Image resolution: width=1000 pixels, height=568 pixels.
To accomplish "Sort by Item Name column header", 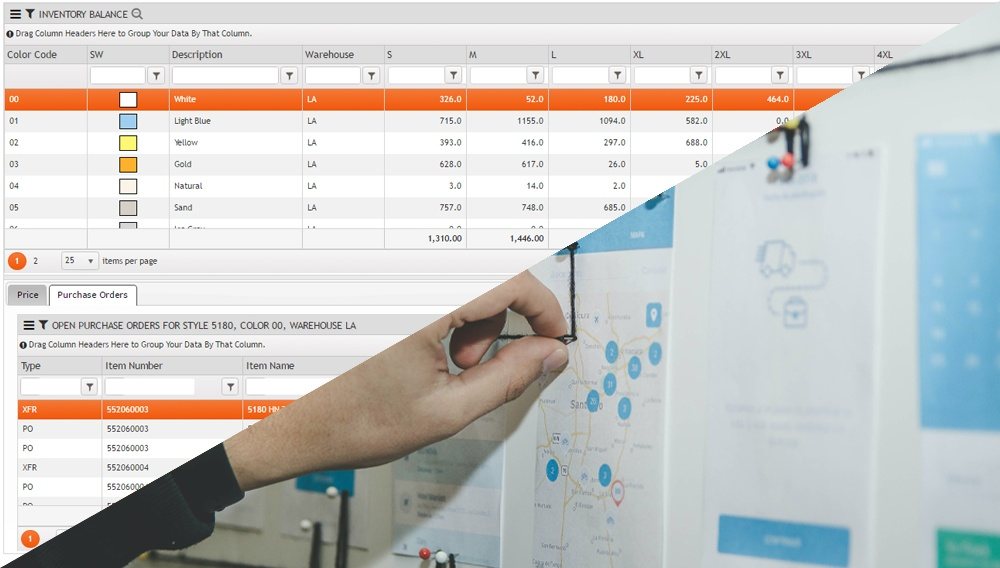I will tap(270, 366).
